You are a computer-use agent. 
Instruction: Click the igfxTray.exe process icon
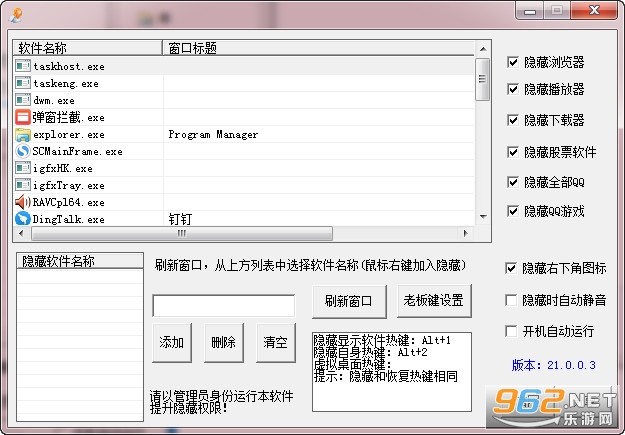pos(23,185)
